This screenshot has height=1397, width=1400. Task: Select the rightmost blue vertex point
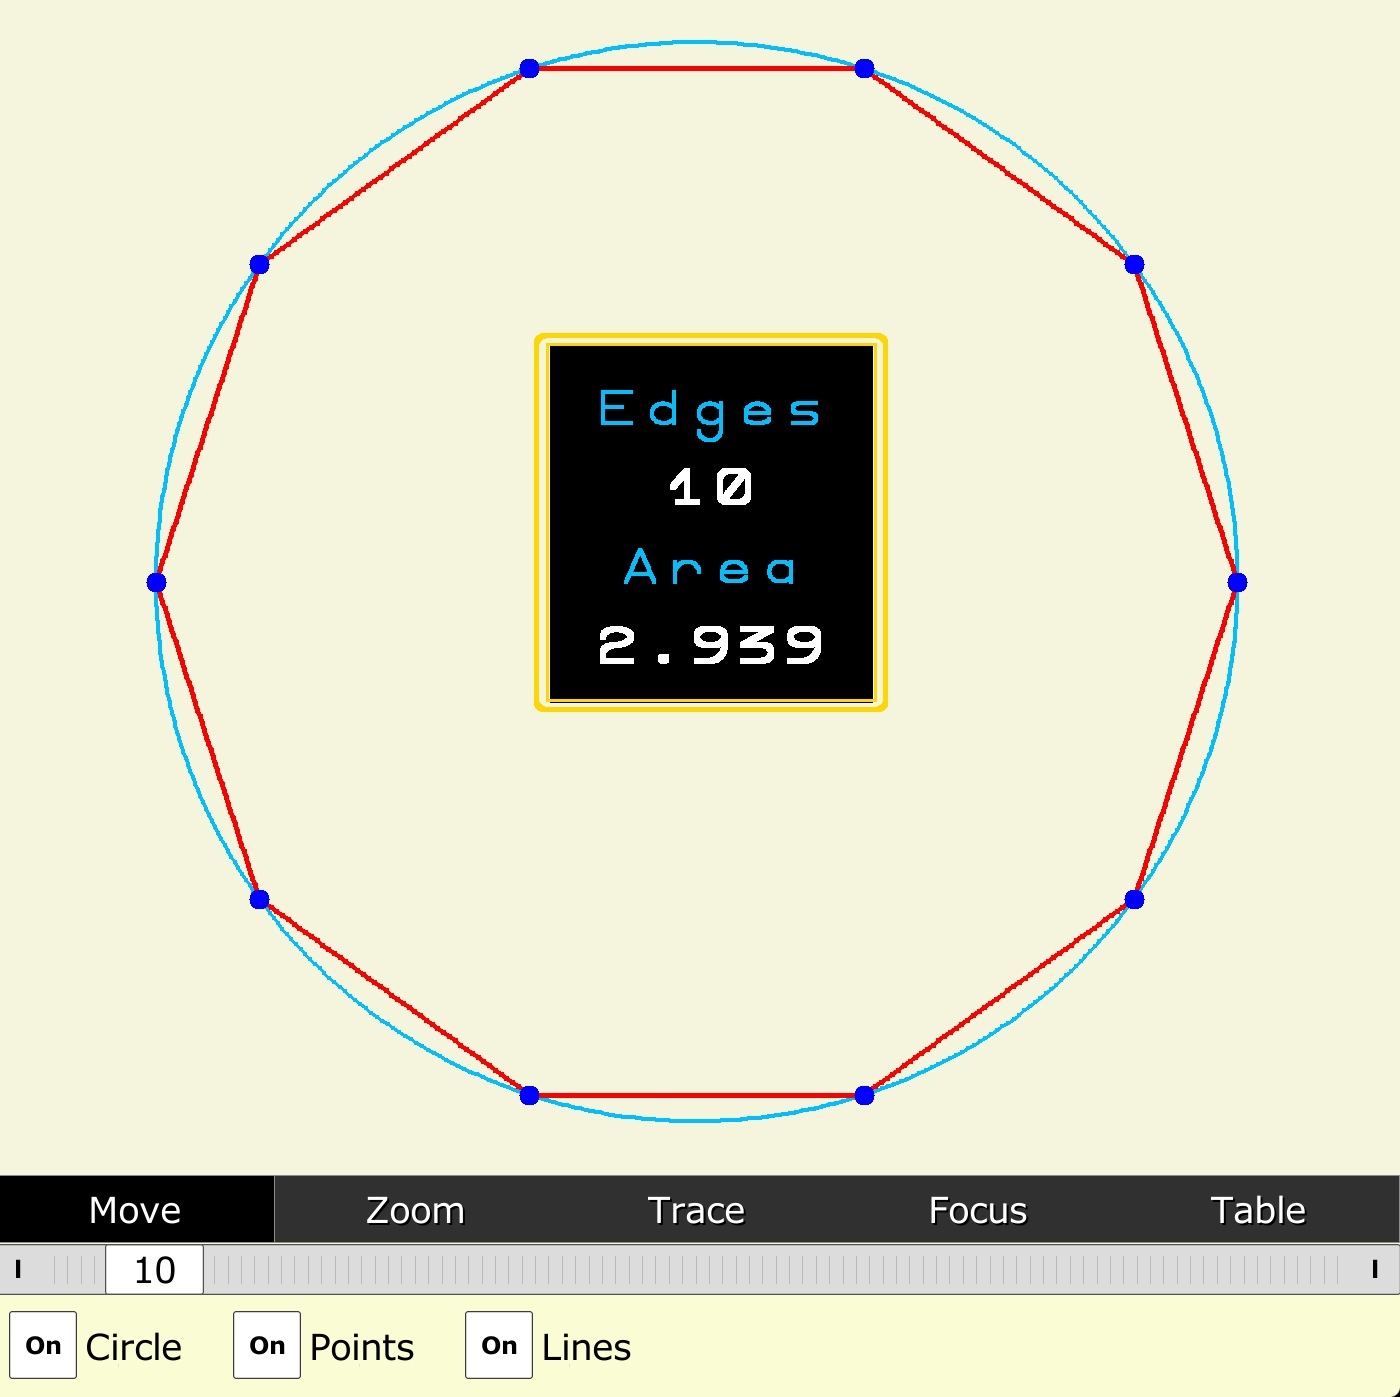pos(1237,582)
